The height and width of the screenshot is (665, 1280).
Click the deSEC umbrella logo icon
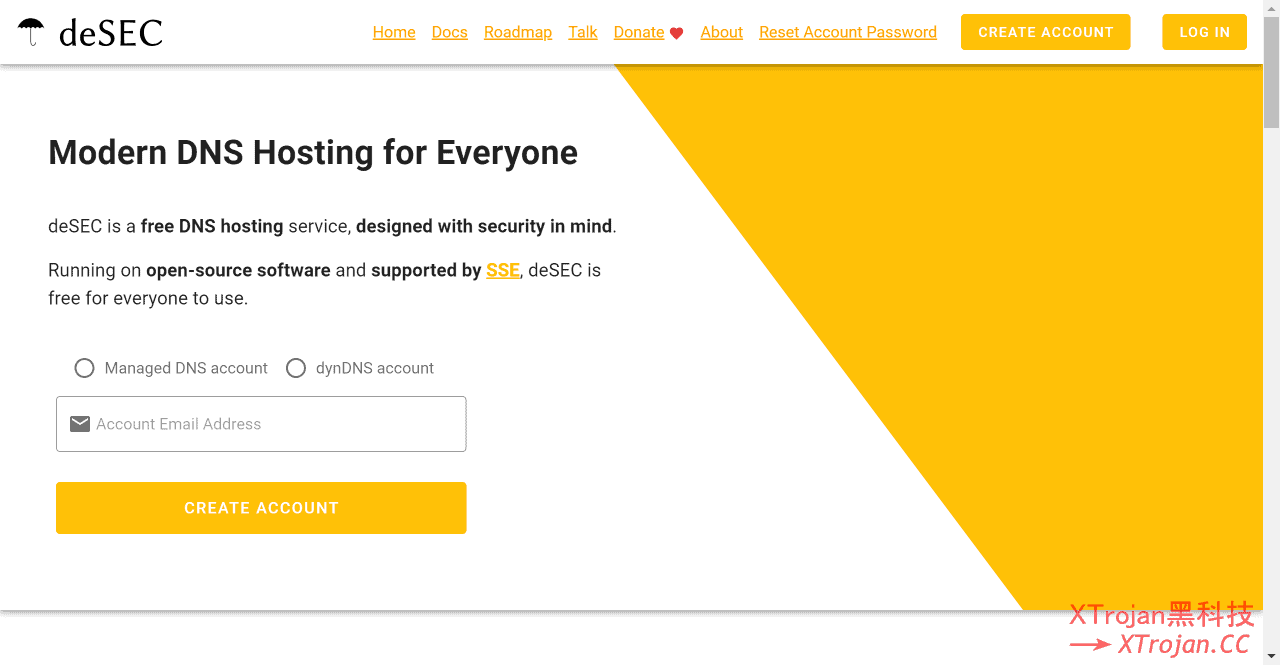point(31,32)
